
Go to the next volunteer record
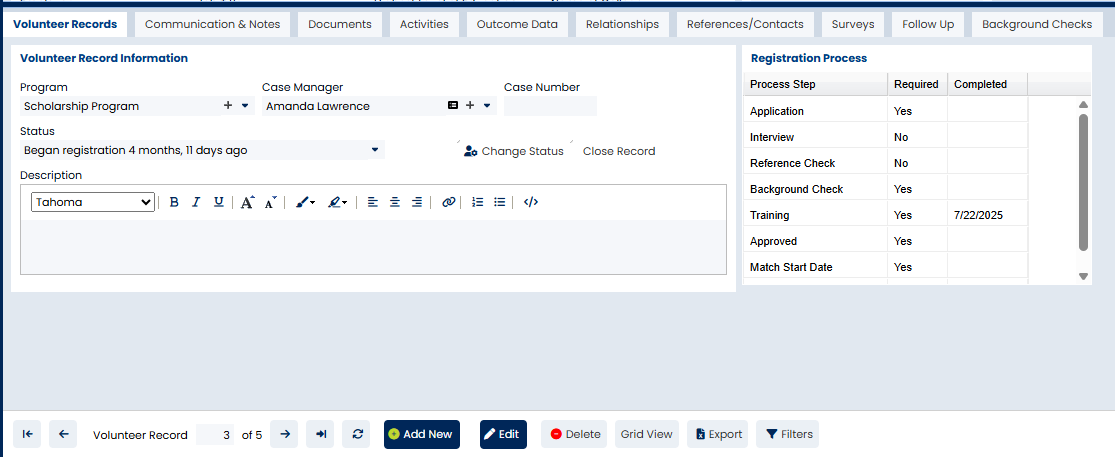point(284,434)
